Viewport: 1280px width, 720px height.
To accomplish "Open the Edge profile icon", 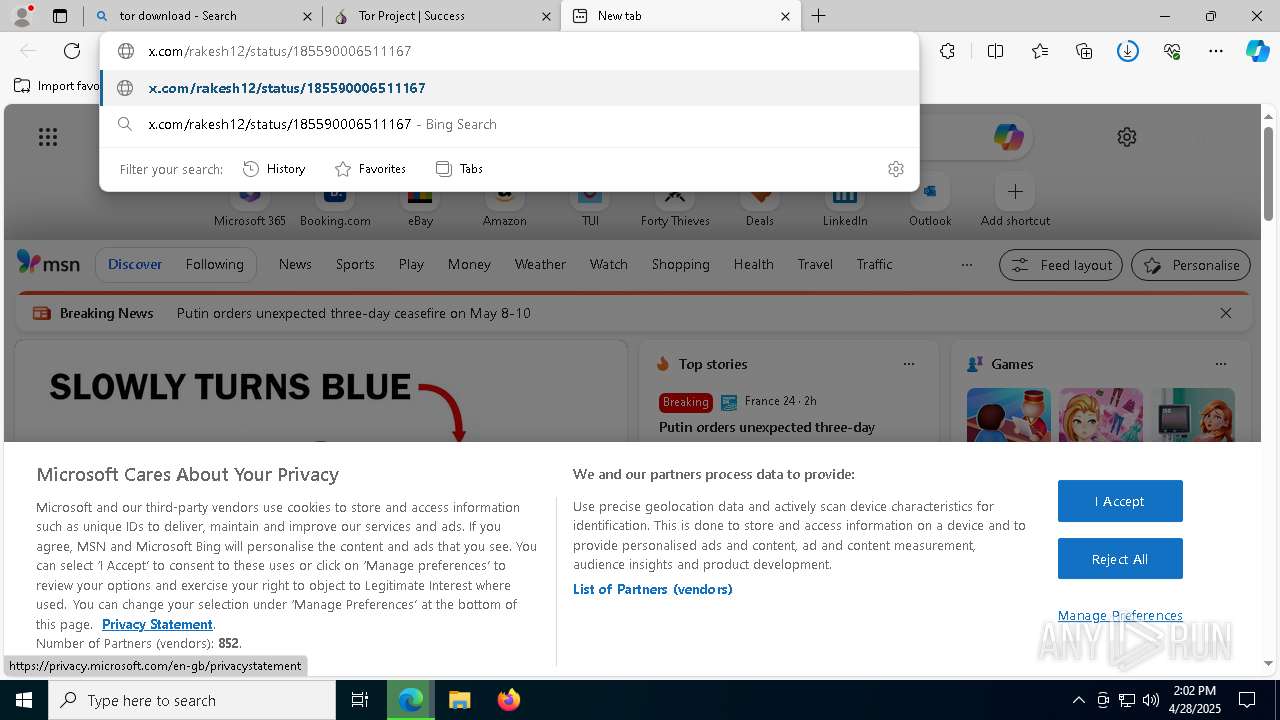I will [x=22, y=16].
